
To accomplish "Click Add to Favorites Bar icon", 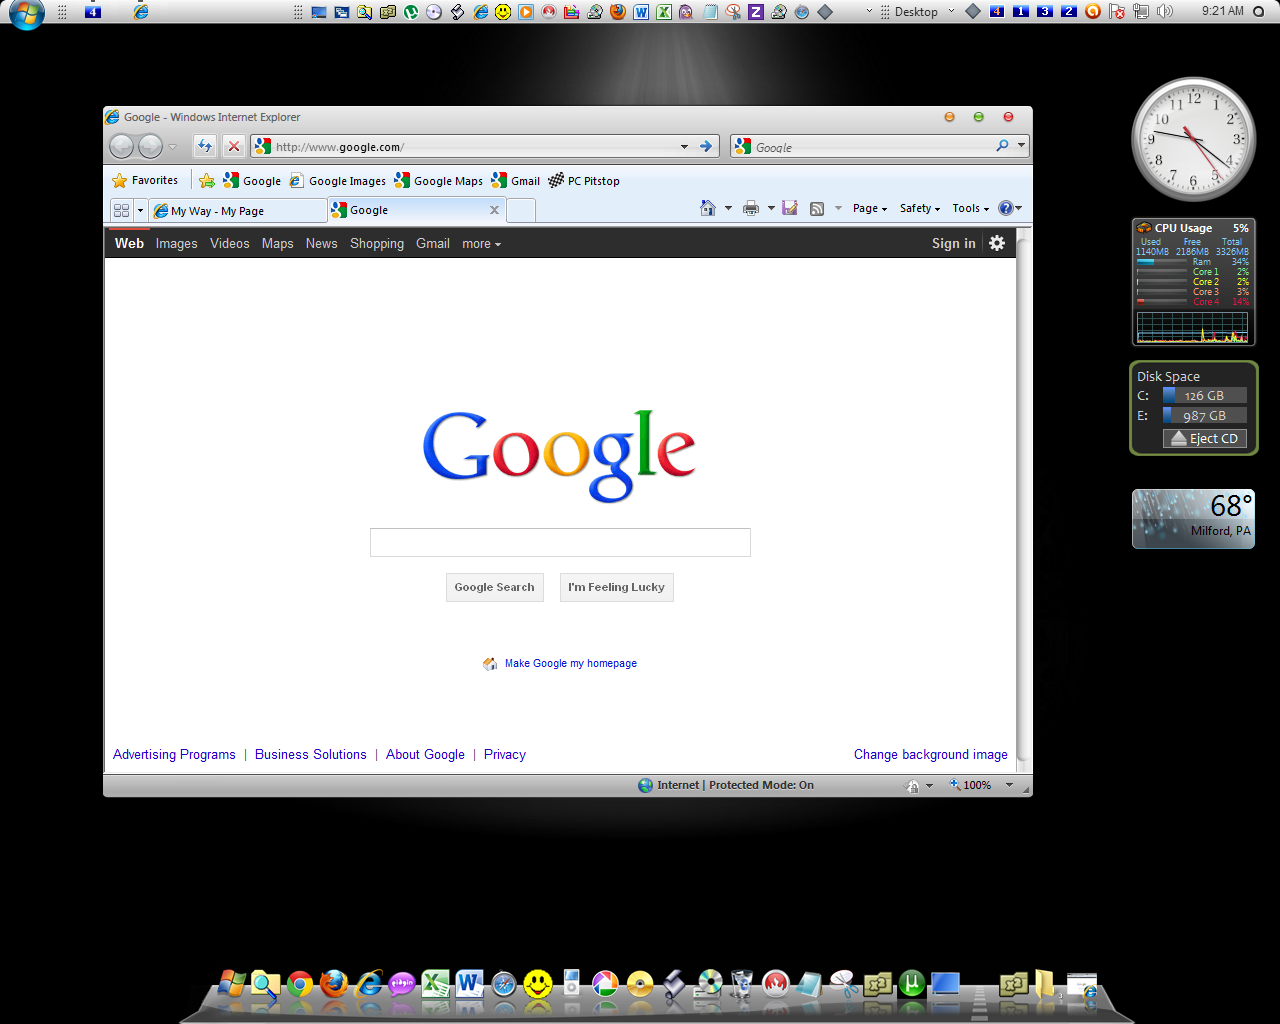I will [x=206, y=180].
